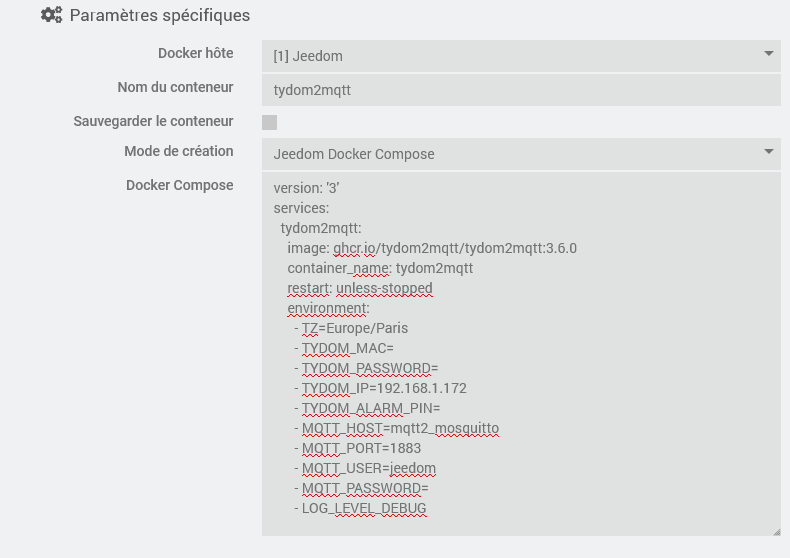Focus the Nom du conteneur field
The image size is (790, 558).
[x=521, y=90]
